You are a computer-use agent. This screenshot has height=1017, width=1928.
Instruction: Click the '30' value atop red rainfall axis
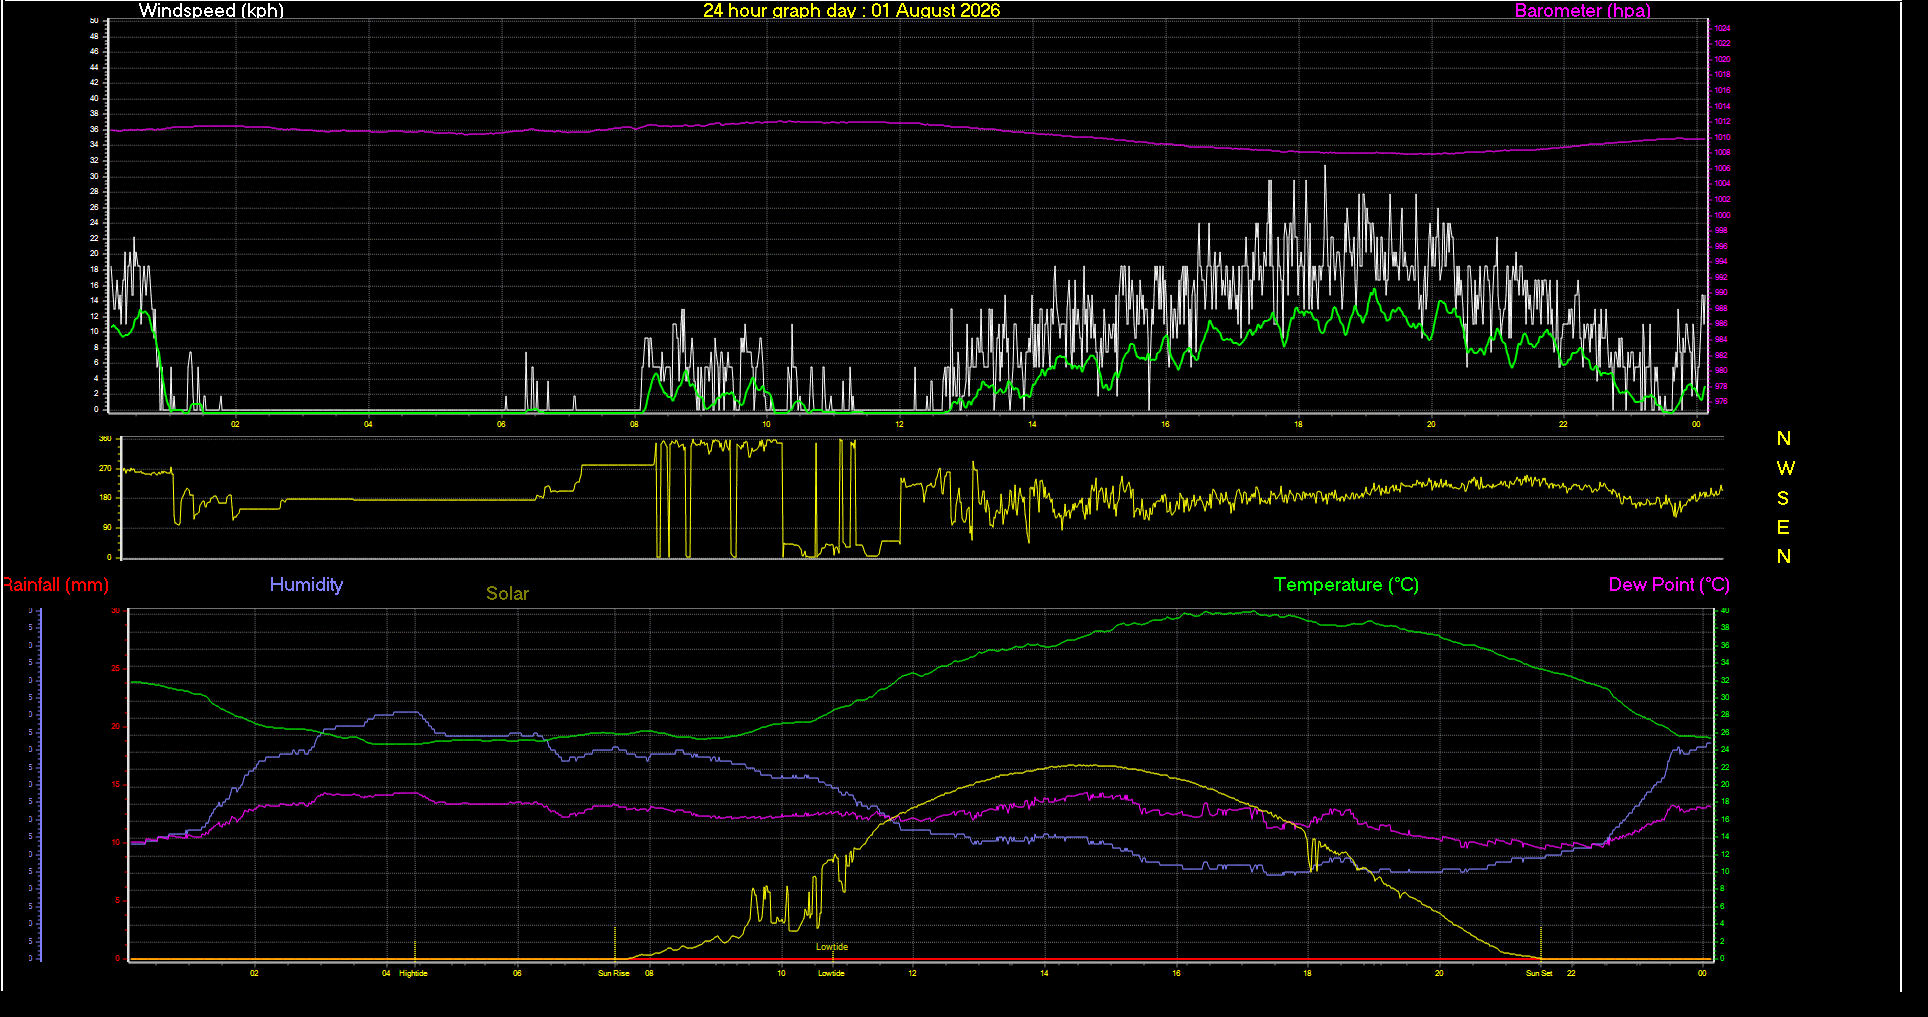(115, 611)
